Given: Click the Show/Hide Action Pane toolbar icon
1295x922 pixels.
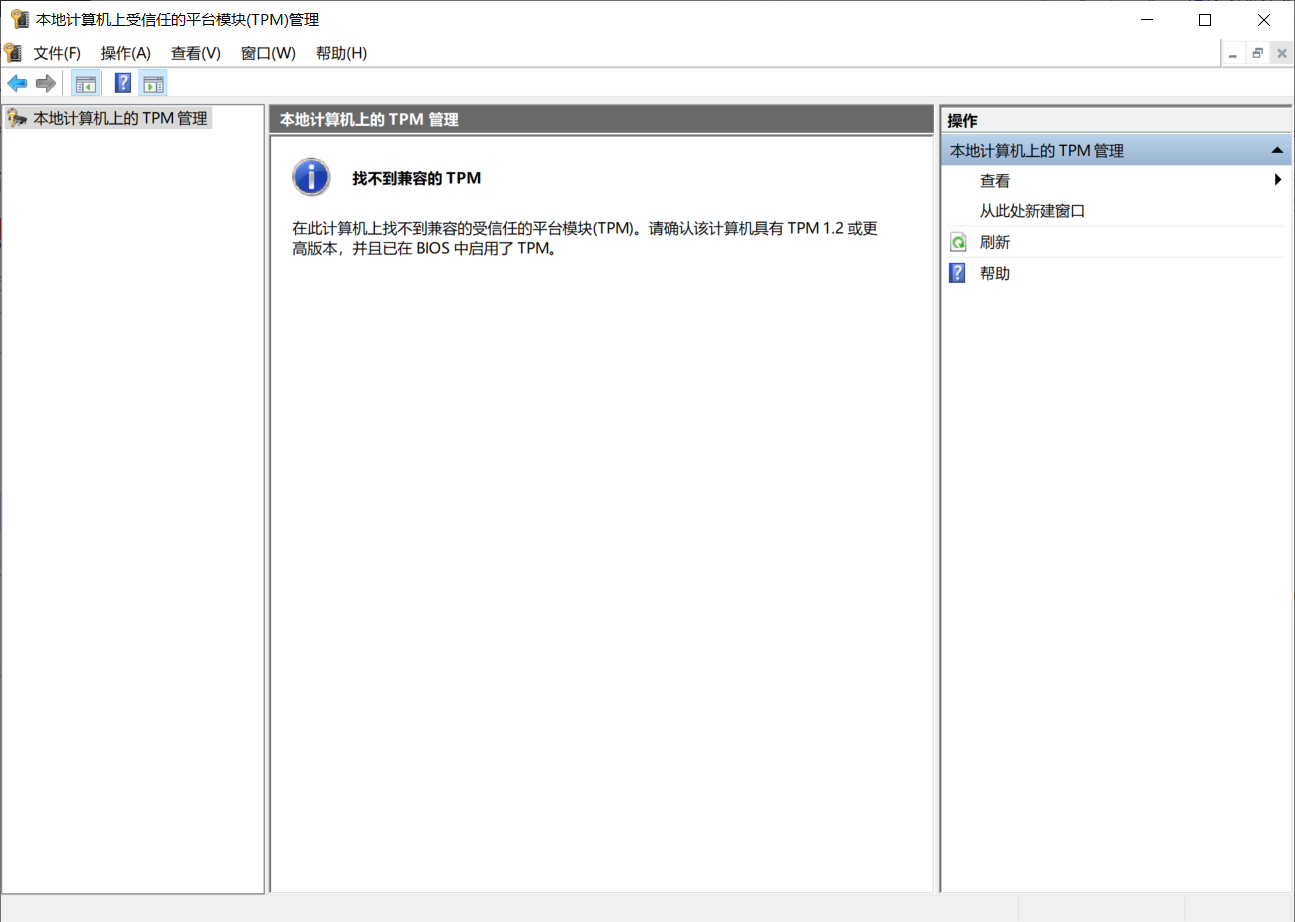Looking at the screenshot, I should [153, 83].
